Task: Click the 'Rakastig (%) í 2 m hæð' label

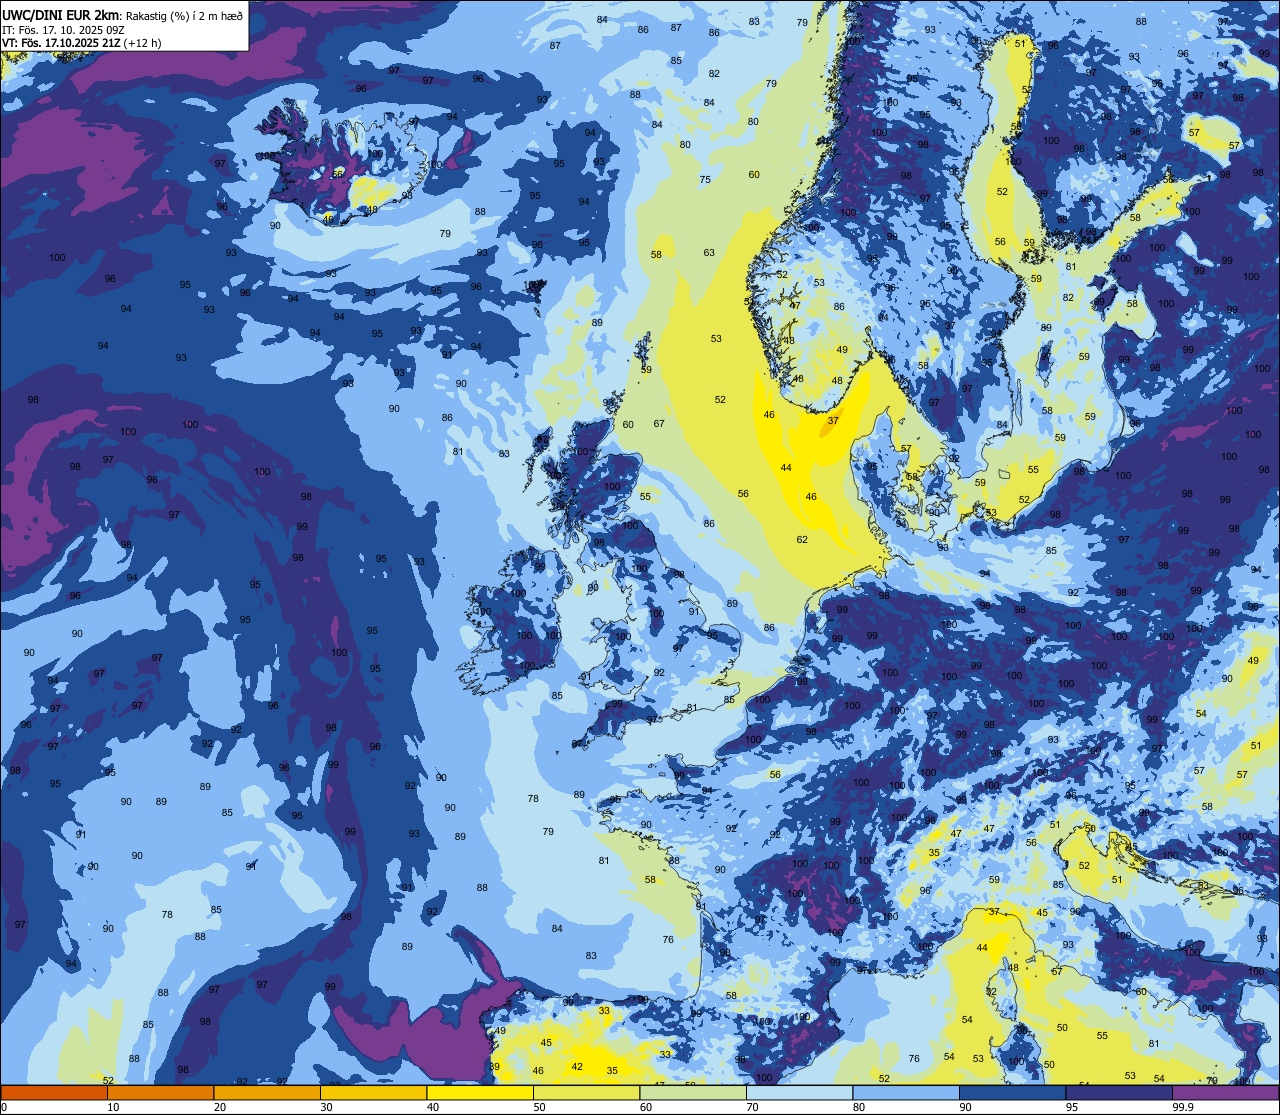Action: pos(184,15)
